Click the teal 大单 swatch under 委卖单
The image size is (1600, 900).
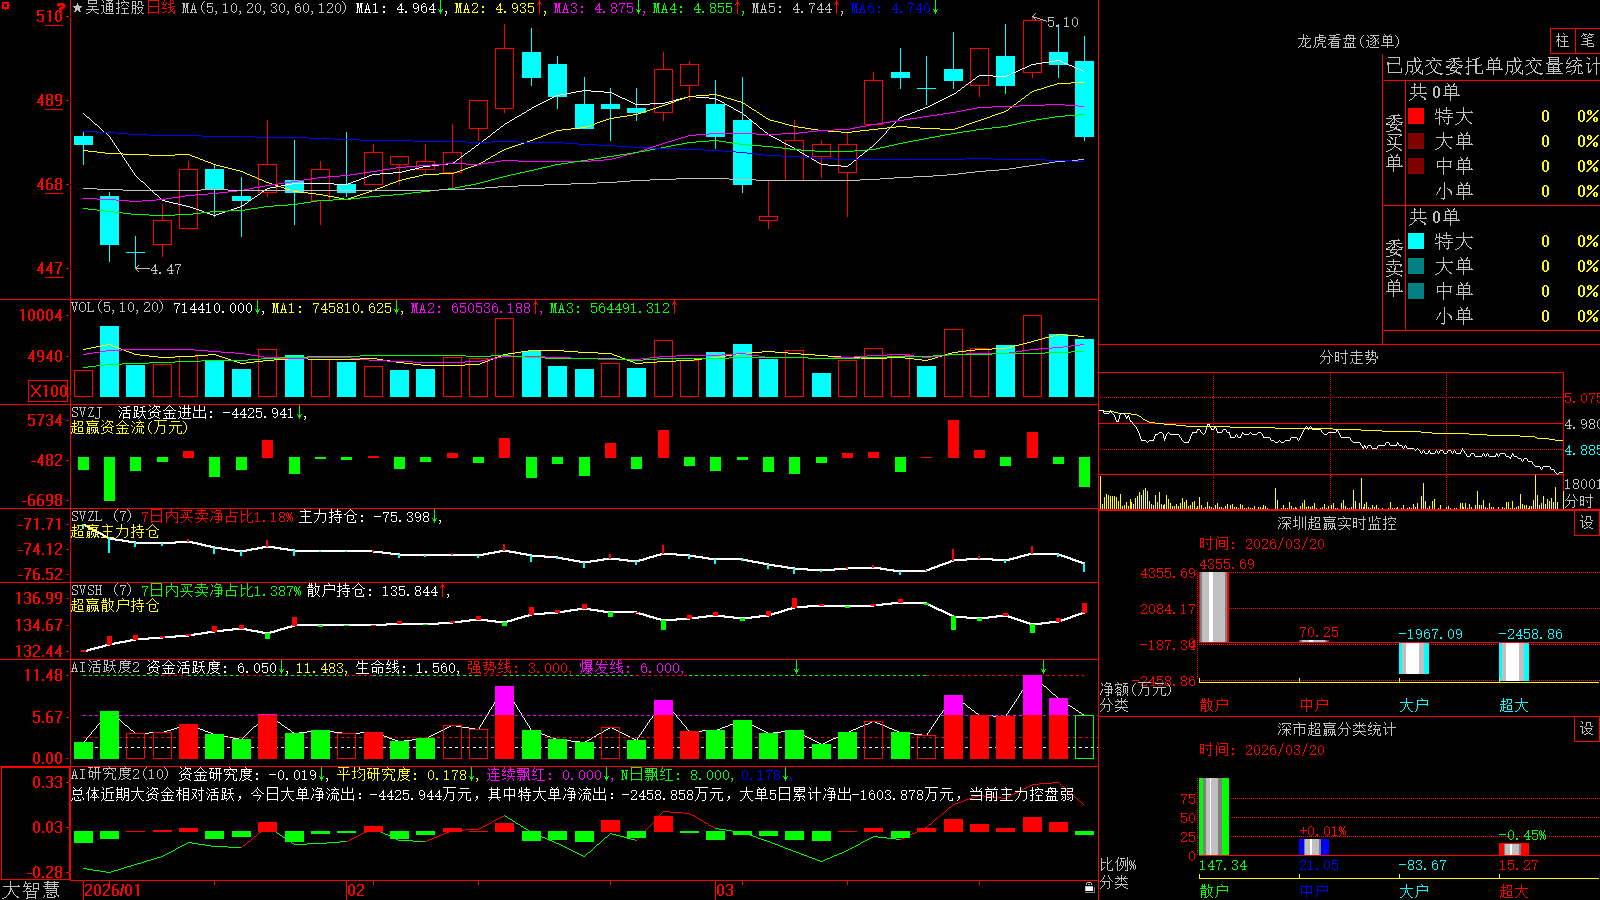[x=1416, y=266]
